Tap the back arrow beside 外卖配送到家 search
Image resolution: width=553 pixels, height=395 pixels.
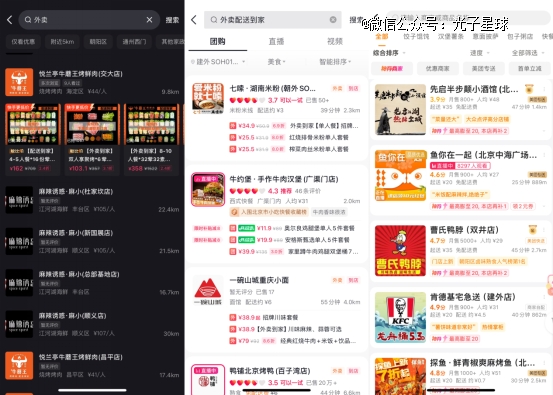pyautogui.click(x=194, y=20)
